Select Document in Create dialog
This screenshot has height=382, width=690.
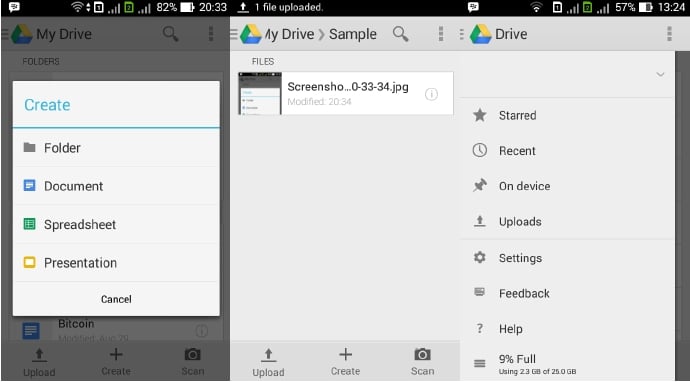(116, 186)
